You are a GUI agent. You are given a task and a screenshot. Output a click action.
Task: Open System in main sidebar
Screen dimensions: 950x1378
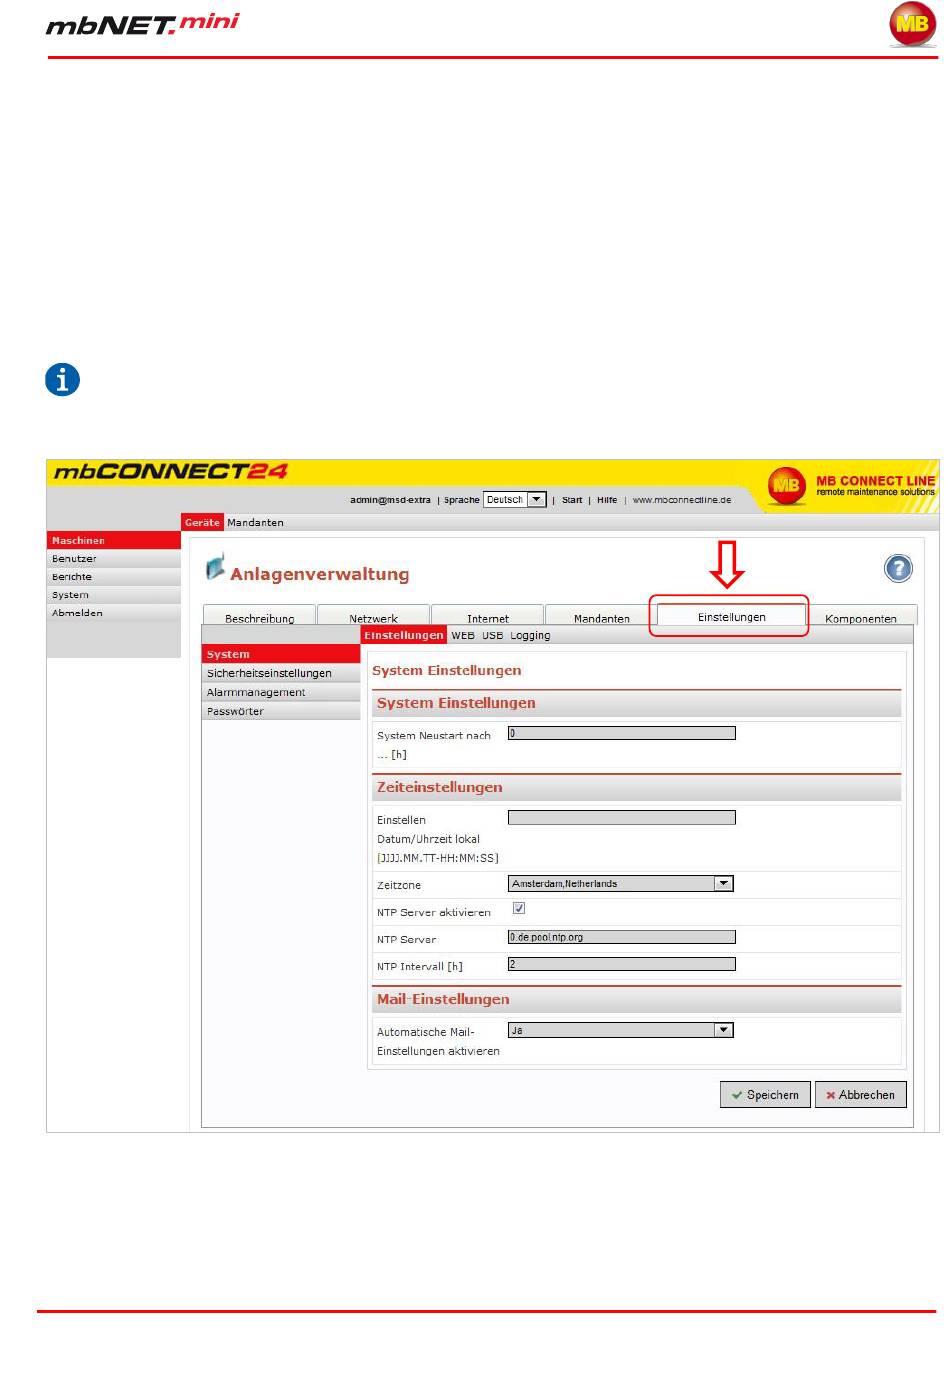(x=114, y=594)
